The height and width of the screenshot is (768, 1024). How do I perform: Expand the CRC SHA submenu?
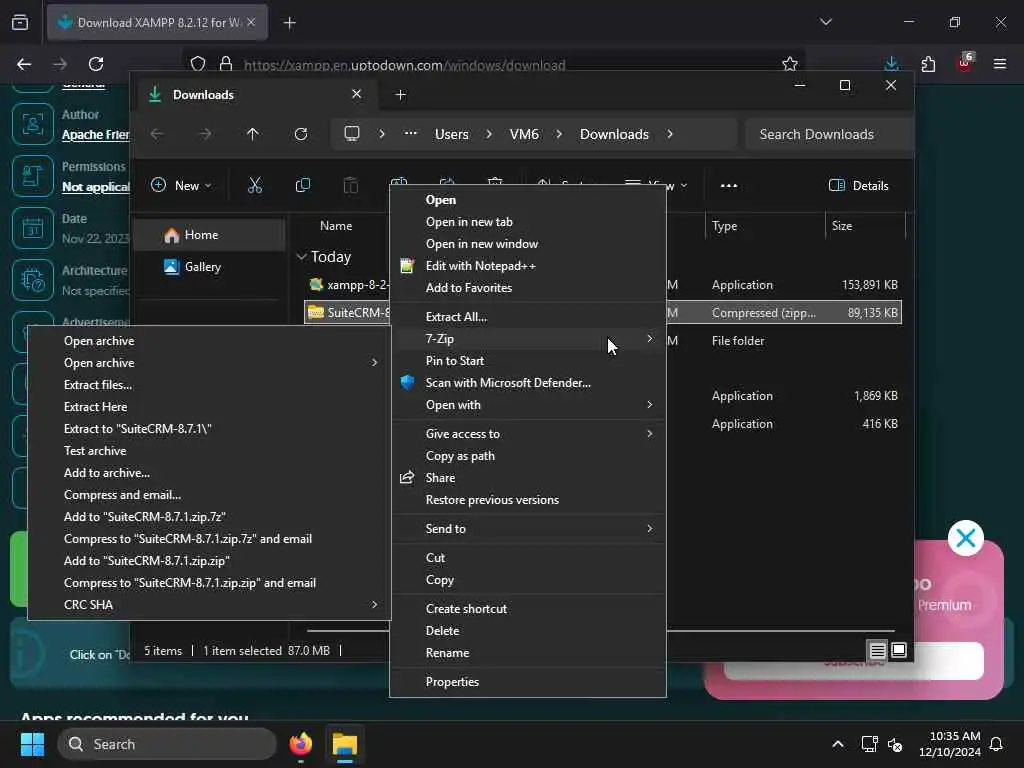[209, 605]
